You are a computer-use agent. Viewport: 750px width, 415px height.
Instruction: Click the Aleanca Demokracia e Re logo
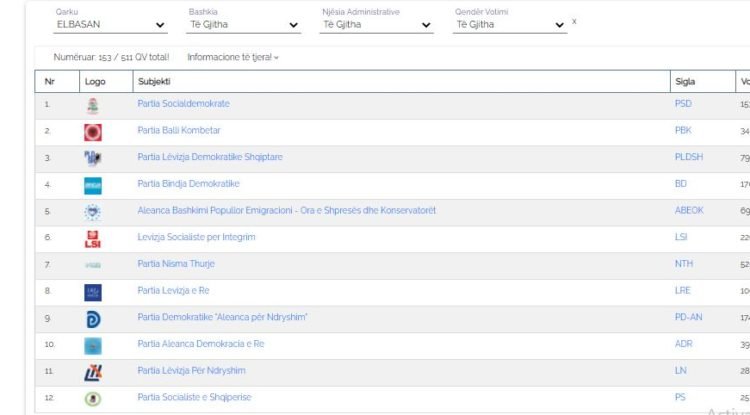pos(93,345)
